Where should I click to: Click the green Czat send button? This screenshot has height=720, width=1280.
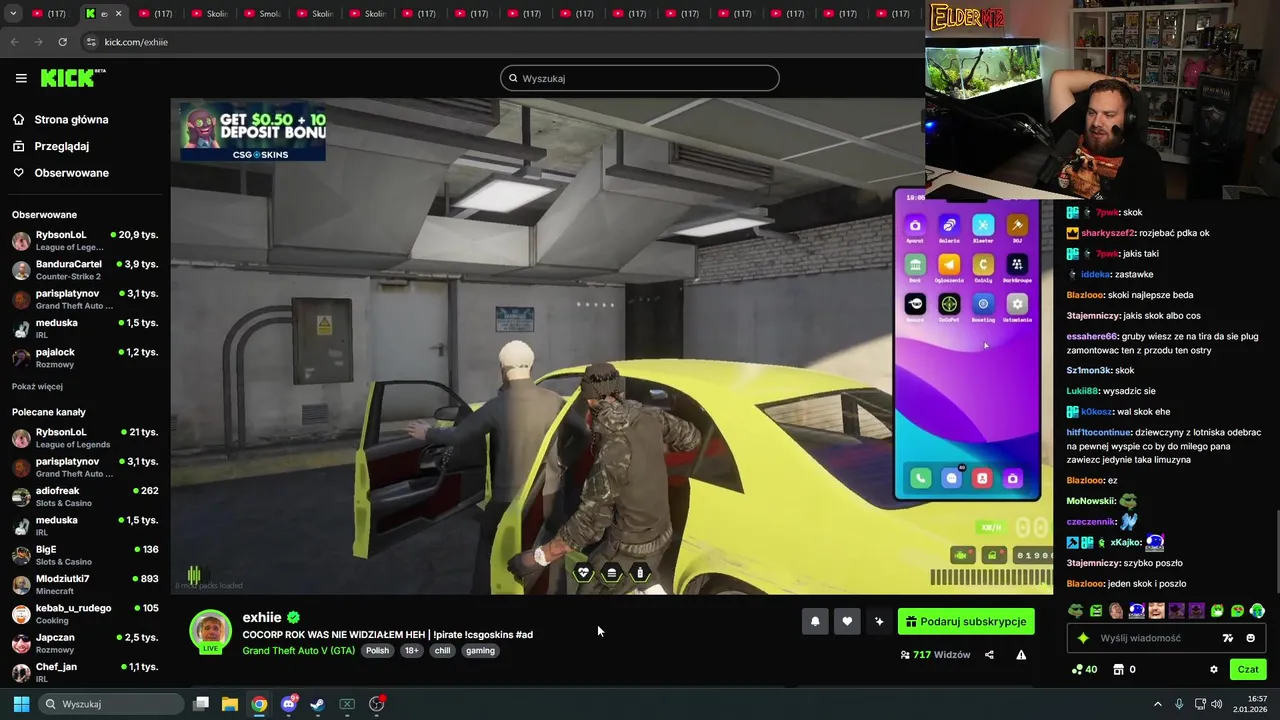[x=1248, y=669]
